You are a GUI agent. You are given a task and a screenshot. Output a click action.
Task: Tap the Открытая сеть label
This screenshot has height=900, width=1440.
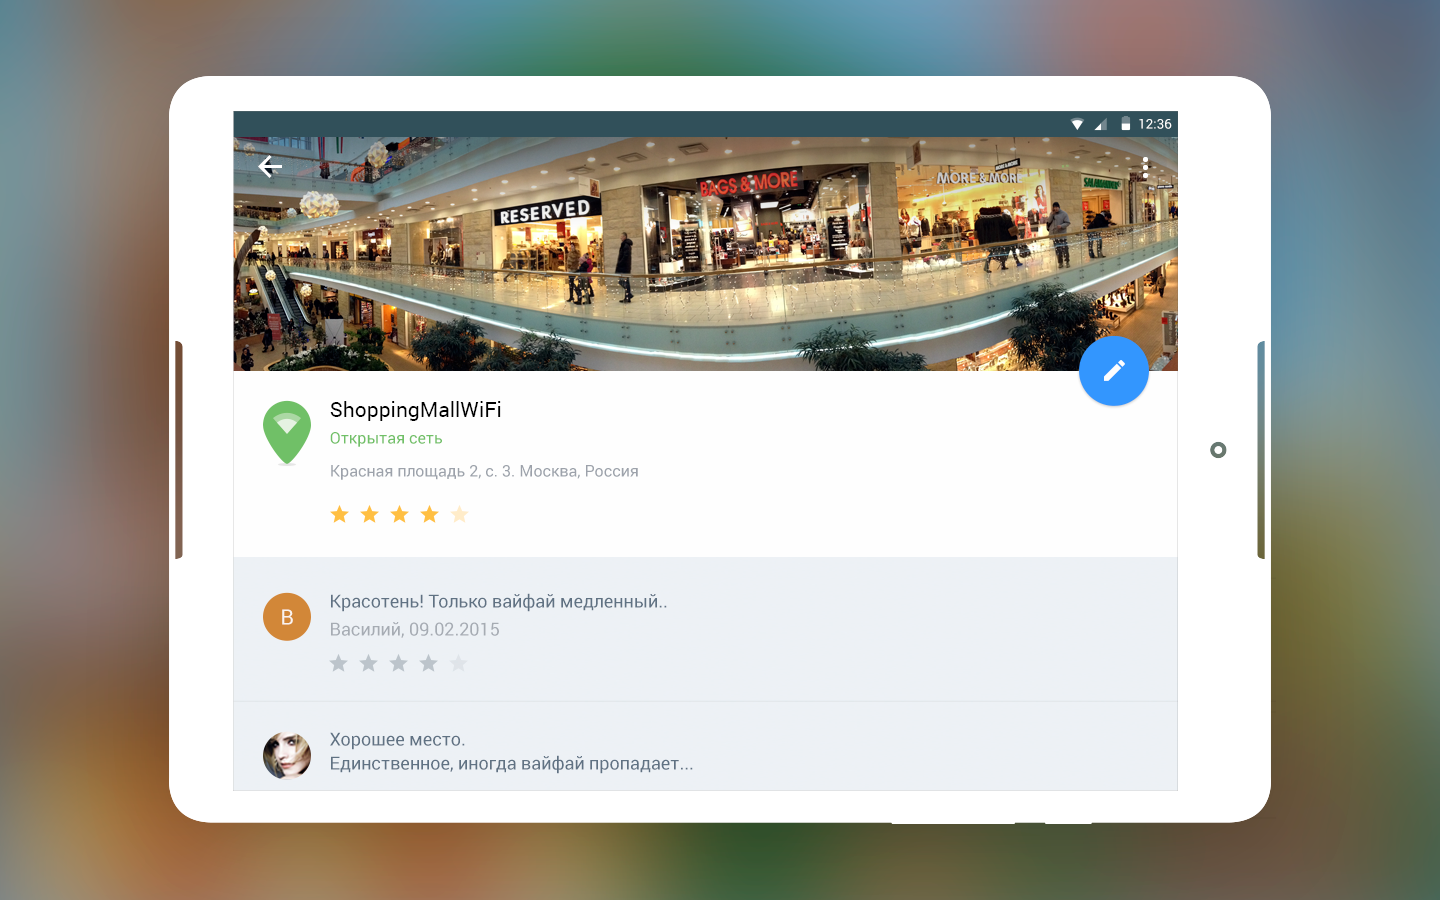pos(386,438)
